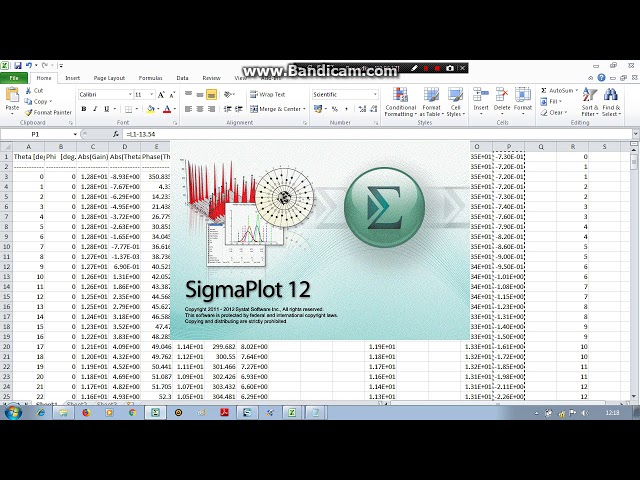
Task: Decrease decimal places
Action: pyautogui.click(x=373, y=109)
